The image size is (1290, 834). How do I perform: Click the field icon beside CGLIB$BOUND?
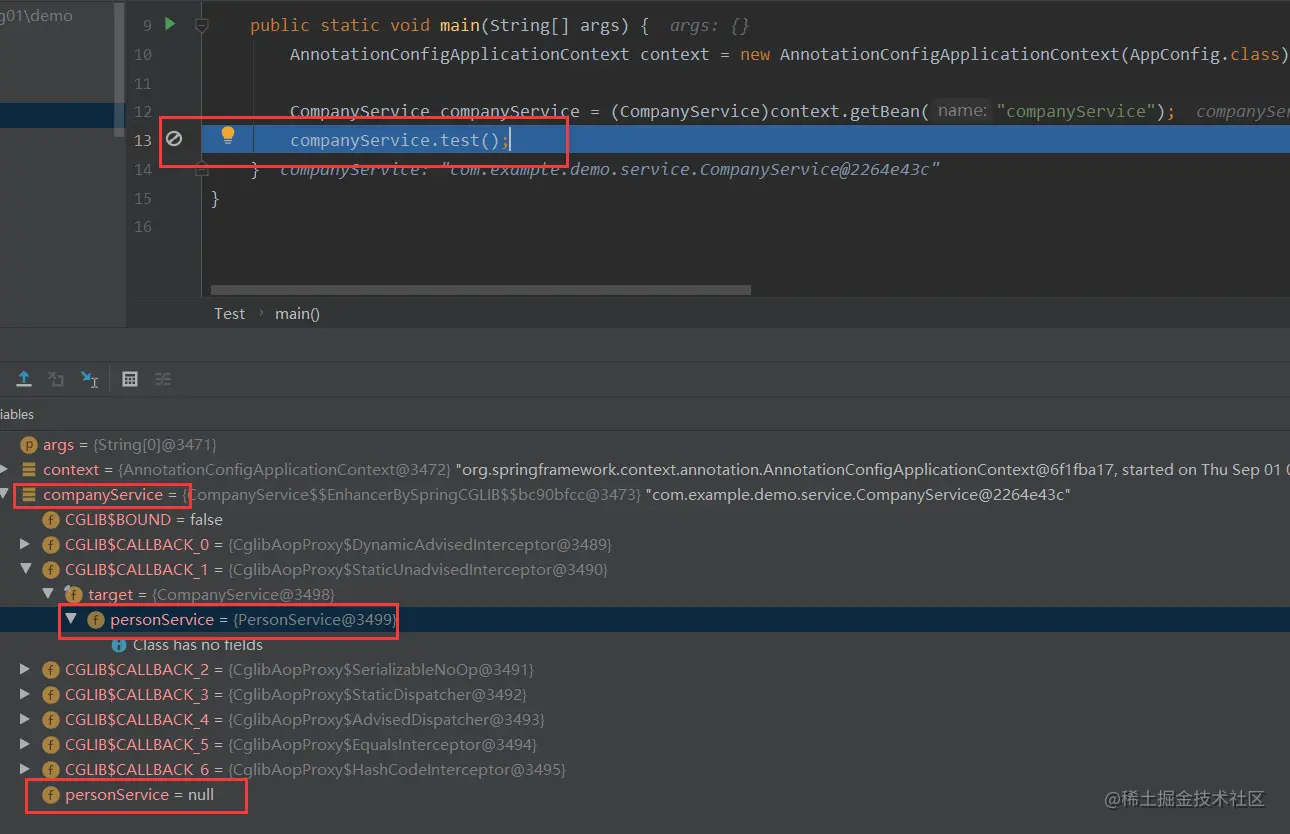pyautogui.click(x=51, y=520)
